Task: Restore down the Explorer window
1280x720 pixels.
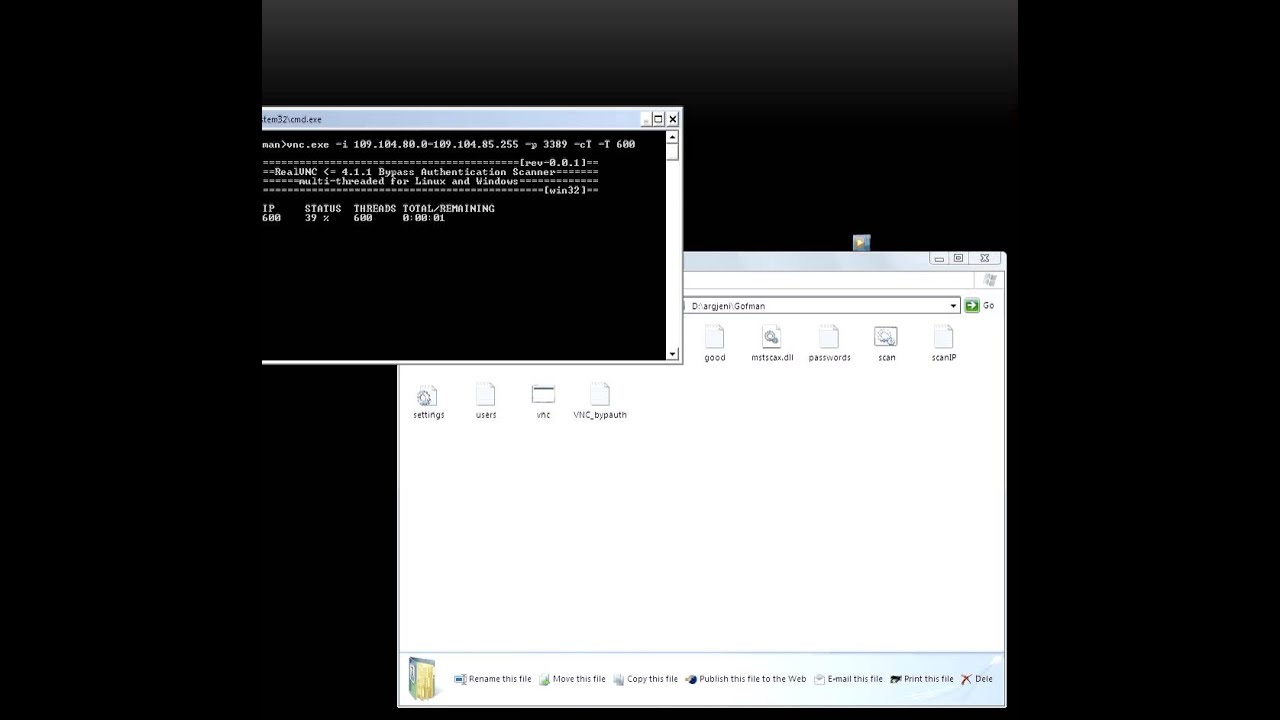Action: click(958, 258)
